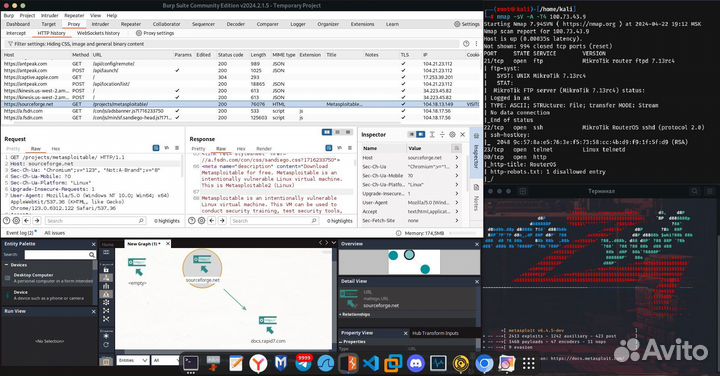Go to previous match in request search
The width and height of the screenshot is (720, 376).
point(27,221)
